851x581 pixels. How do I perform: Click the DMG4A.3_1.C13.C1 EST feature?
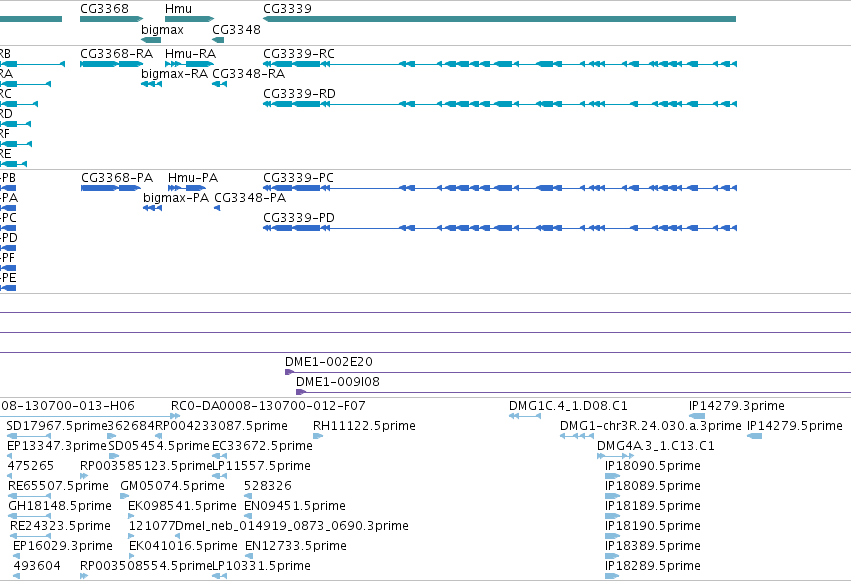tap(615, 456)
